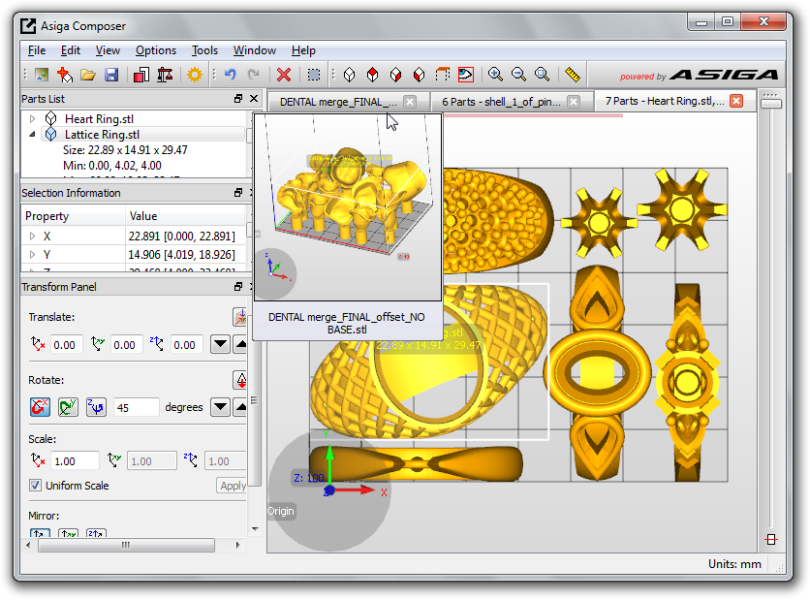Click the Rotate degrees up-arrow button

pos(241,407)
